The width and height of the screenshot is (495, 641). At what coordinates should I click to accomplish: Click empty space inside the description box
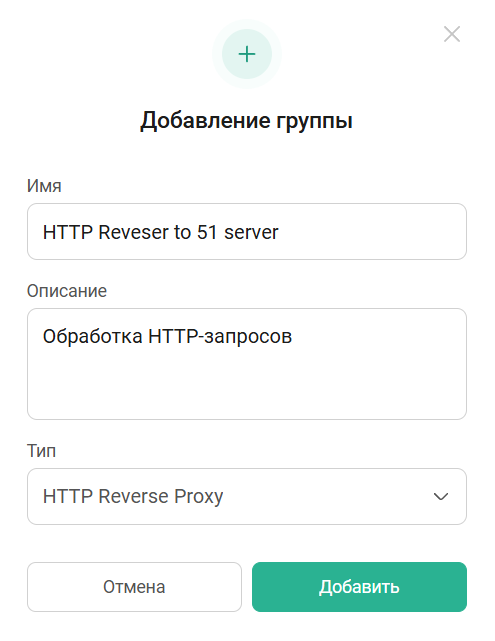[x=247, y=384]
